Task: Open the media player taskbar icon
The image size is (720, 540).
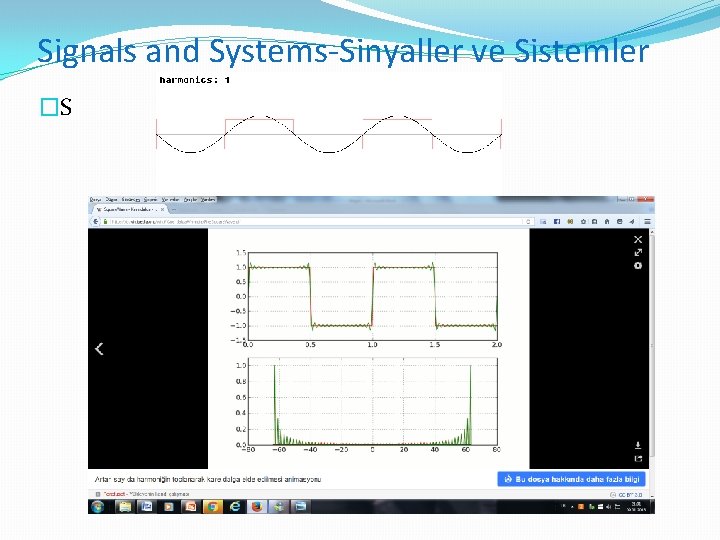Action: [x=169, y=506]
